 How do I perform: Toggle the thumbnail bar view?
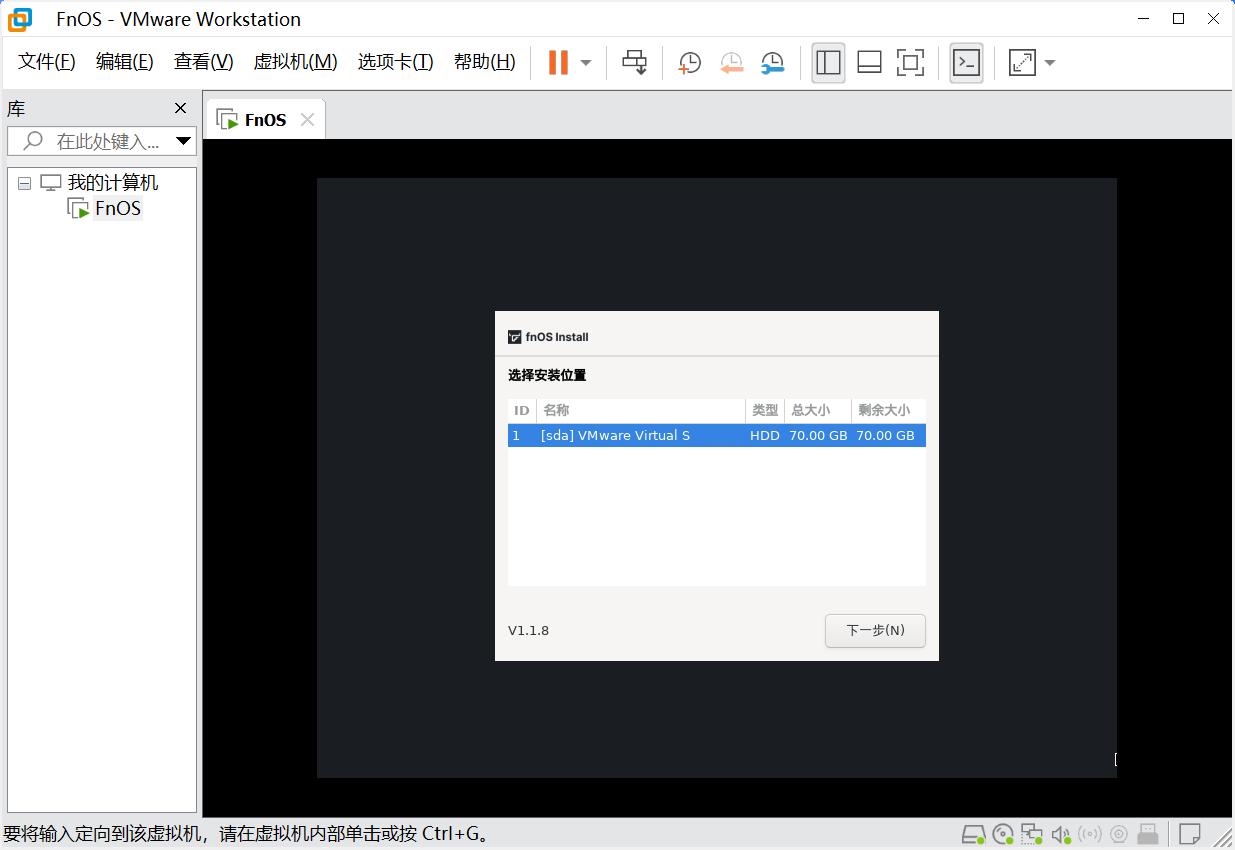(869, 63)
